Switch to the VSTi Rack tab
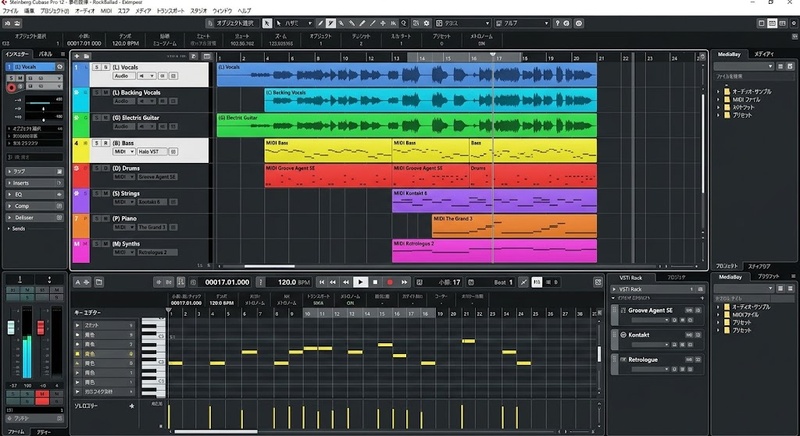800x436 pixels. click(x=631, y=278)
